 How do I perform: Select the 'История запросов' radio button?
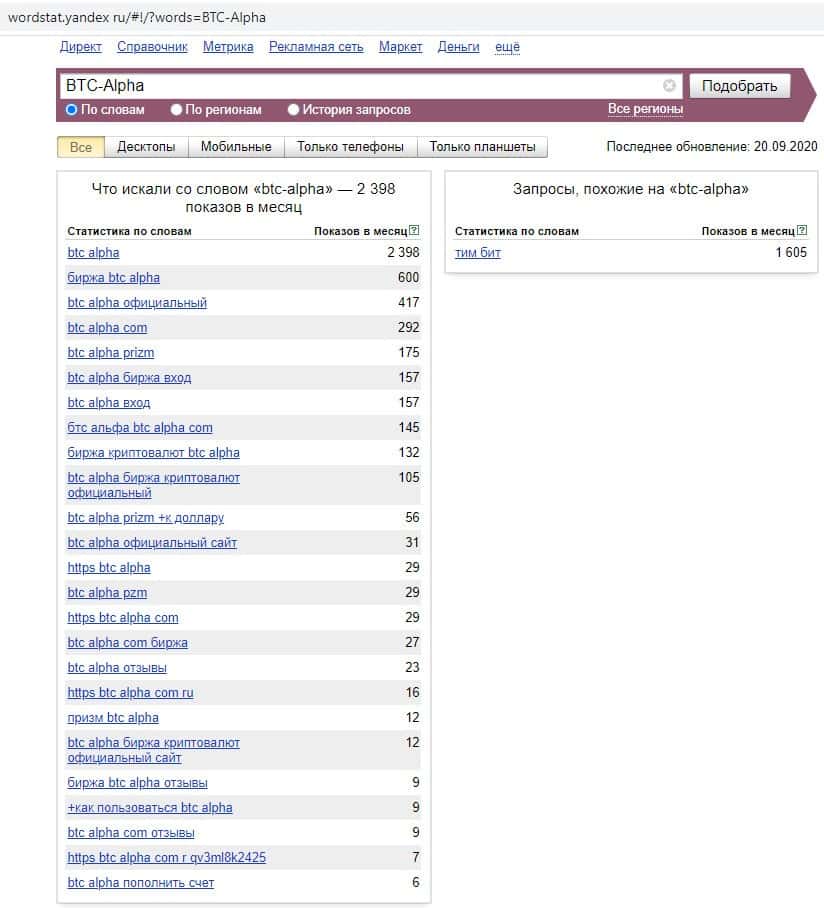click(294, 109)
